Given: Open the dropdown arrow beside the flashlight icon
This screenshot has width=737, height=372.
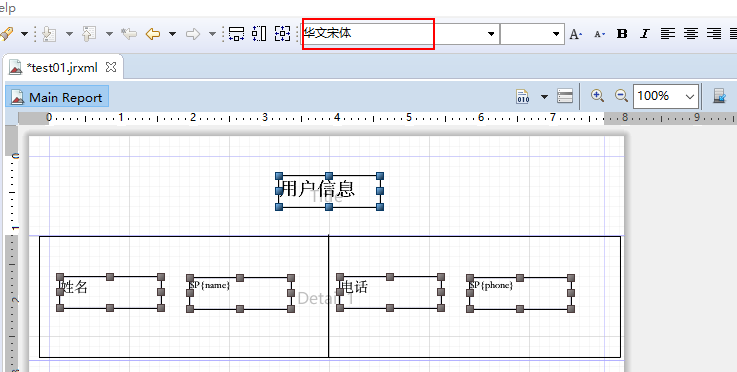Looking at the screenshot, I should [24, 34].
